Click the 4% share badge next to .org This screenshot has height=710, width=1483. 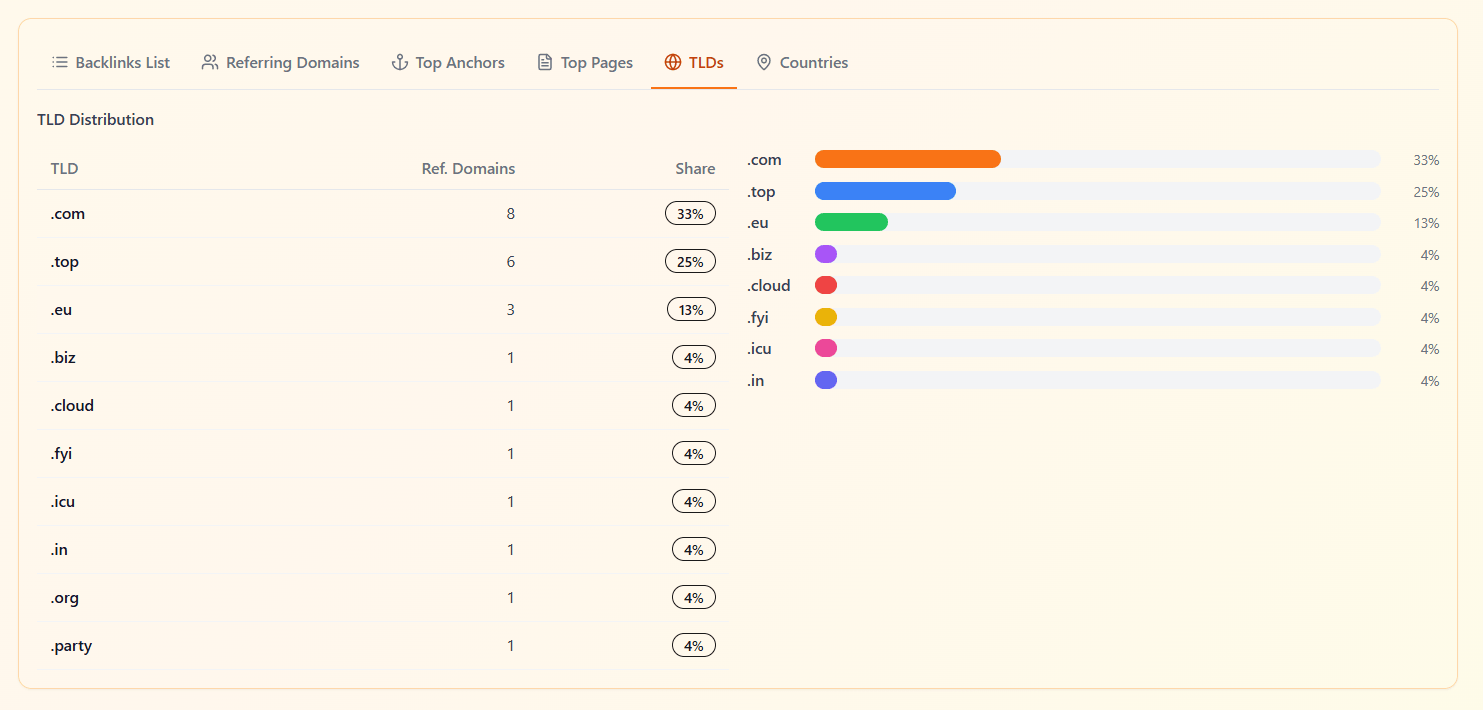pos(694,597)
